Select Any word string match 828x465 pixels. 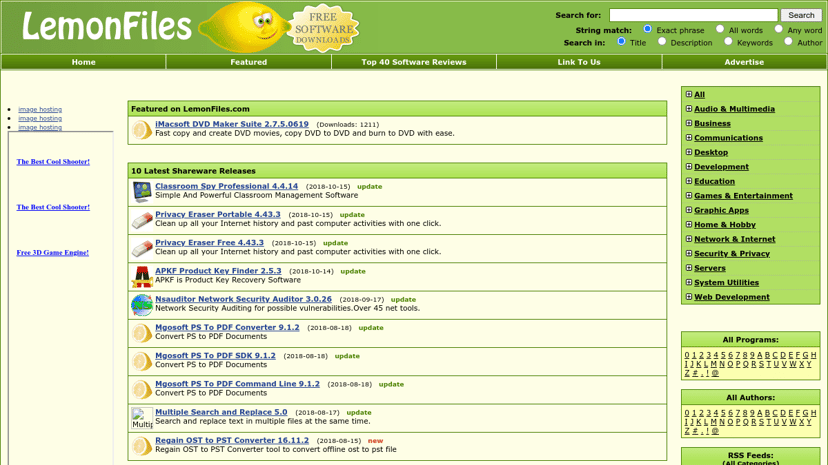778,29
